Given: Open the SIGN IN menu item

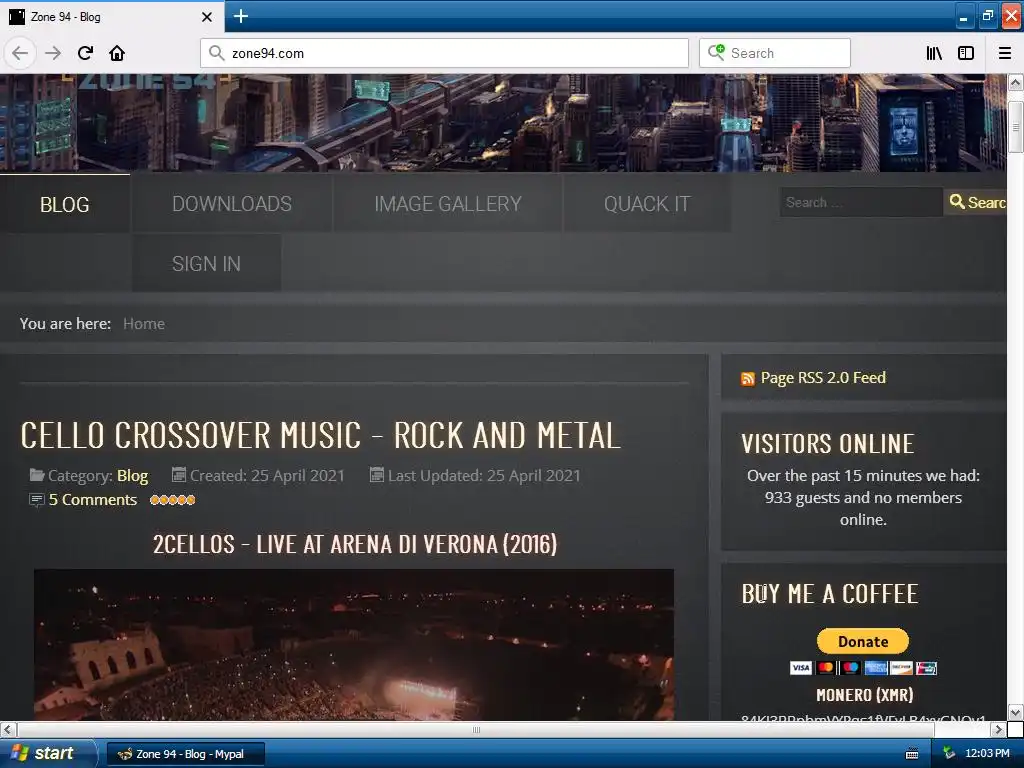Looking at the screenshot, I should point(206,264).
